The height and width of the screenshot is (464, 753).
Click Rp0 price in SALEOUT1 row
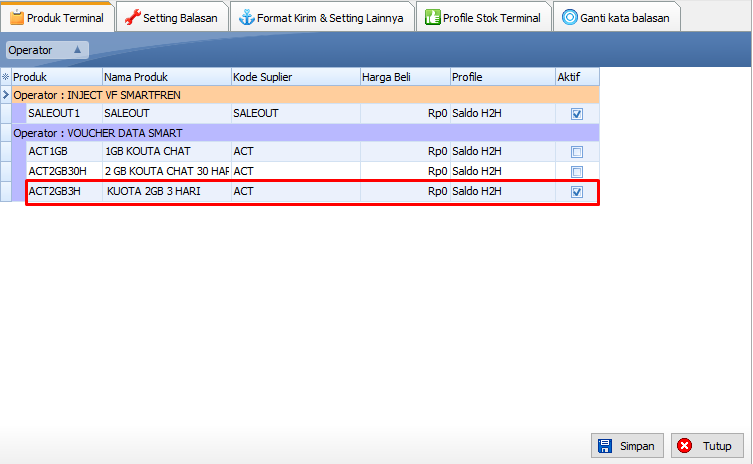coord(405,113)
